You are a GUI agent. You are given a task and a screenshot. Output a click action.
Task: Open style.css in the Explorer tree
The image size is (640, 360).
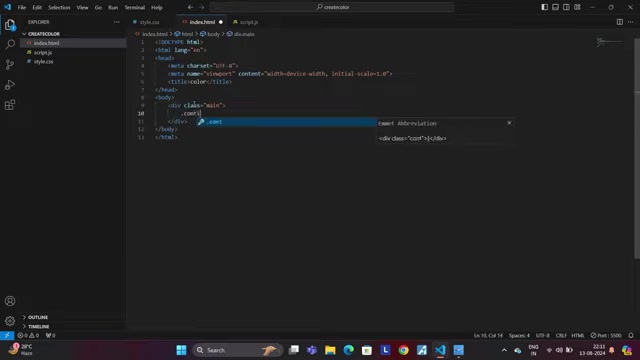click(73, 62)
